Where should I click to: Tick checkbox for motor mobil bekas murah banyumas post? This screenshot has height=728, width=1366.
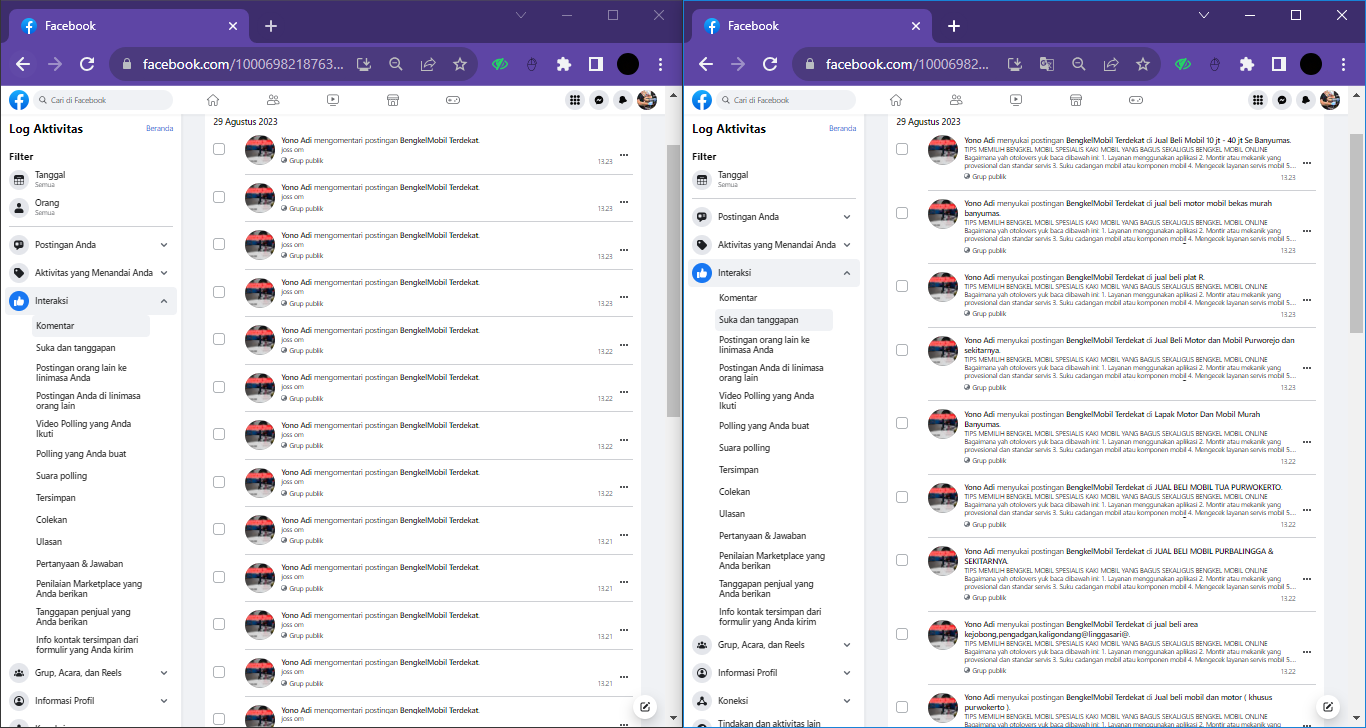click(902, 213)
